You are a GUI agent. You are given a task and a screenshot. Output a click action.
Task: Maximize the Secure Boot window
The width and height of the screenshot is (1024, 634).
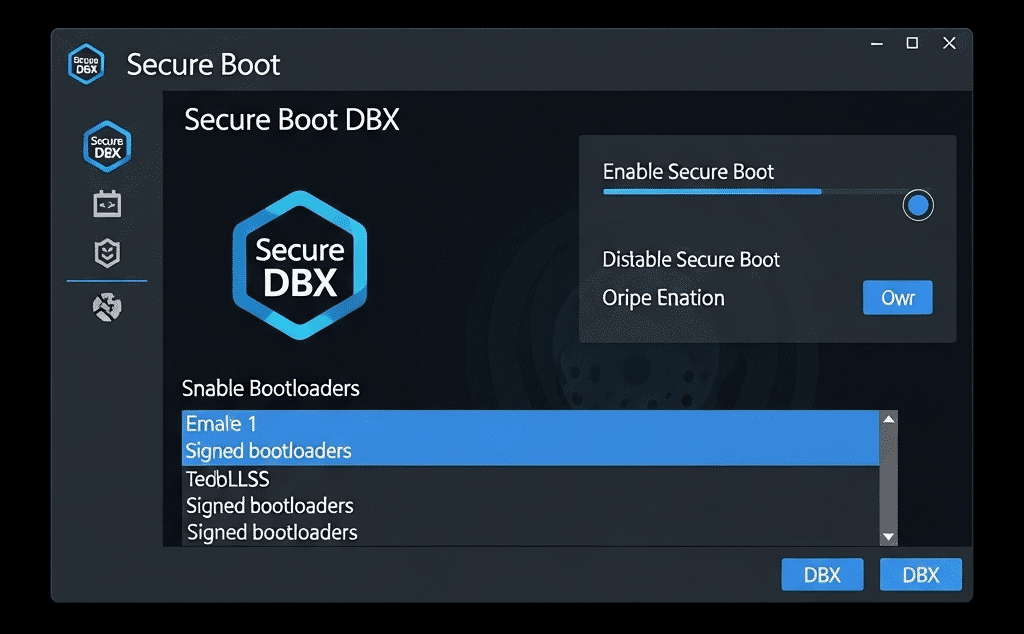click(912, 43)
